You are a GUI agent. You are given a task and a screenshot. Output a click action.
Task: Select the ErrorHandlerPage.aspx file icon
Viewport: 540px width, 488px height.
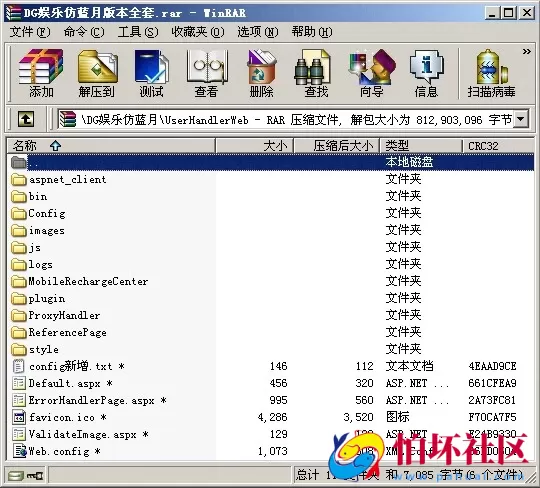pos(19,400)
